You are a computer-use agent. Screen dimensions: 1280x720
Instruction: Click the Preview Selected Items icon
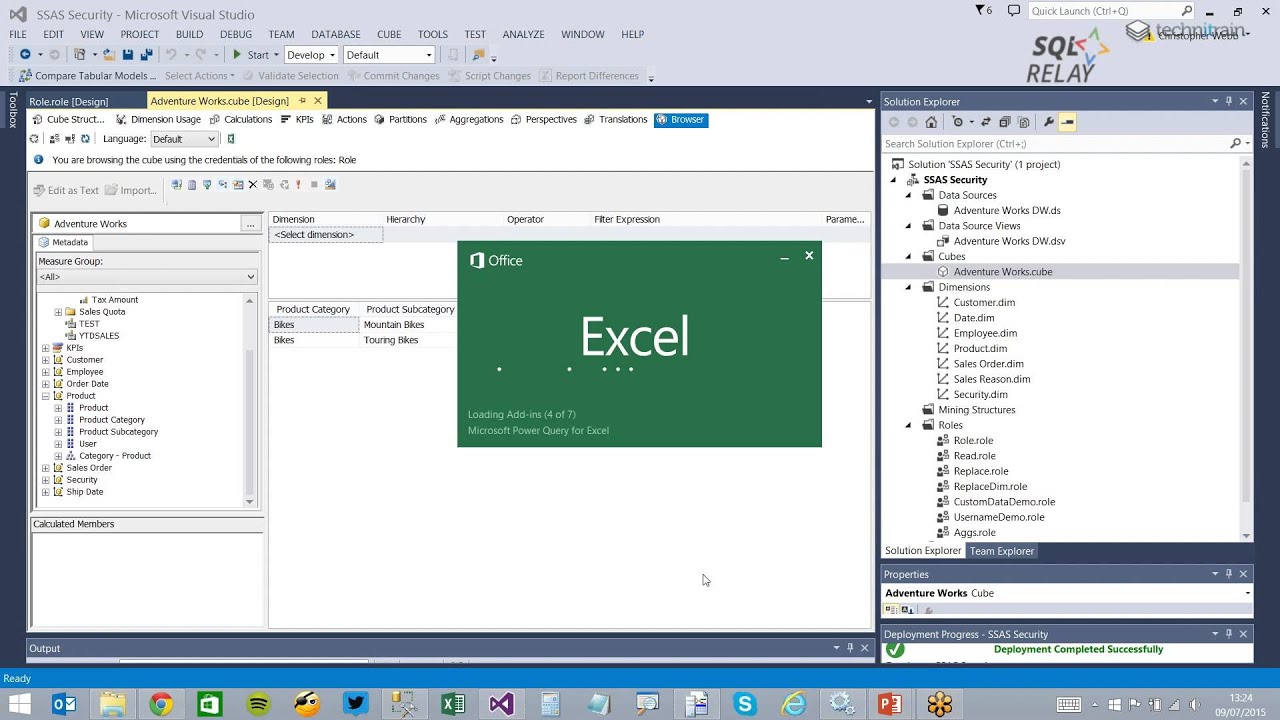point(1068,122)
